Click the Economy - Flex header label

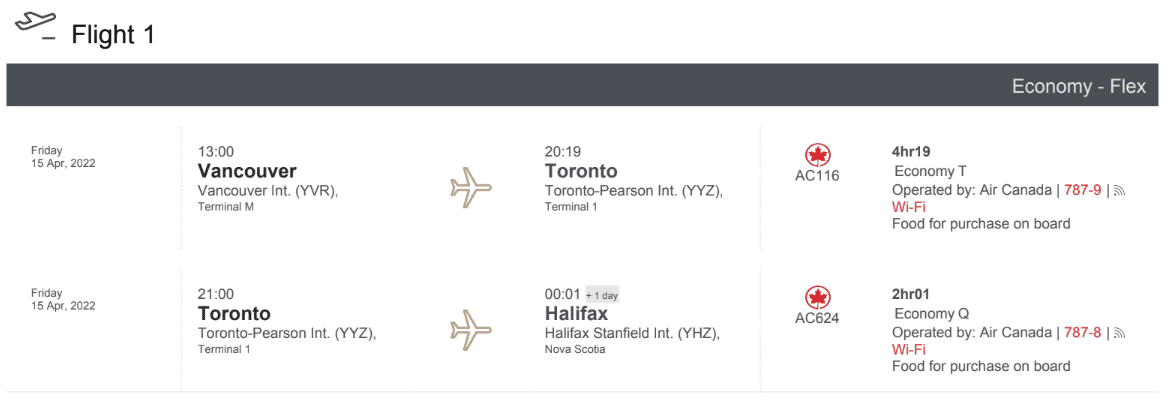[1078, 86]
